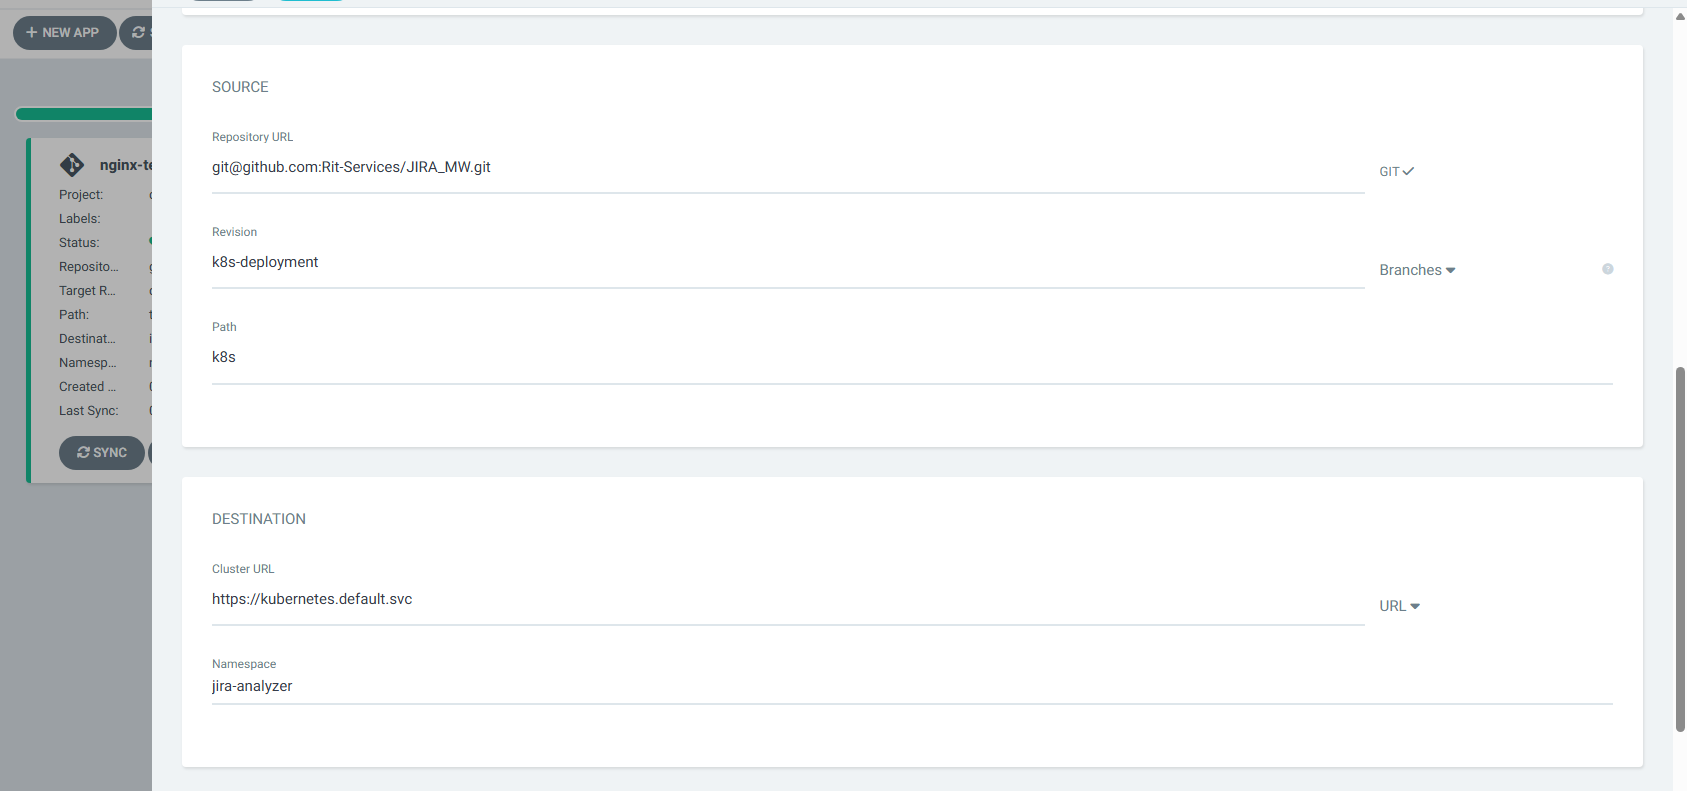This screenshot has width=1687, height=791.
Task: Select the Namespace field jira-analyzer
Action: point(912,687)
